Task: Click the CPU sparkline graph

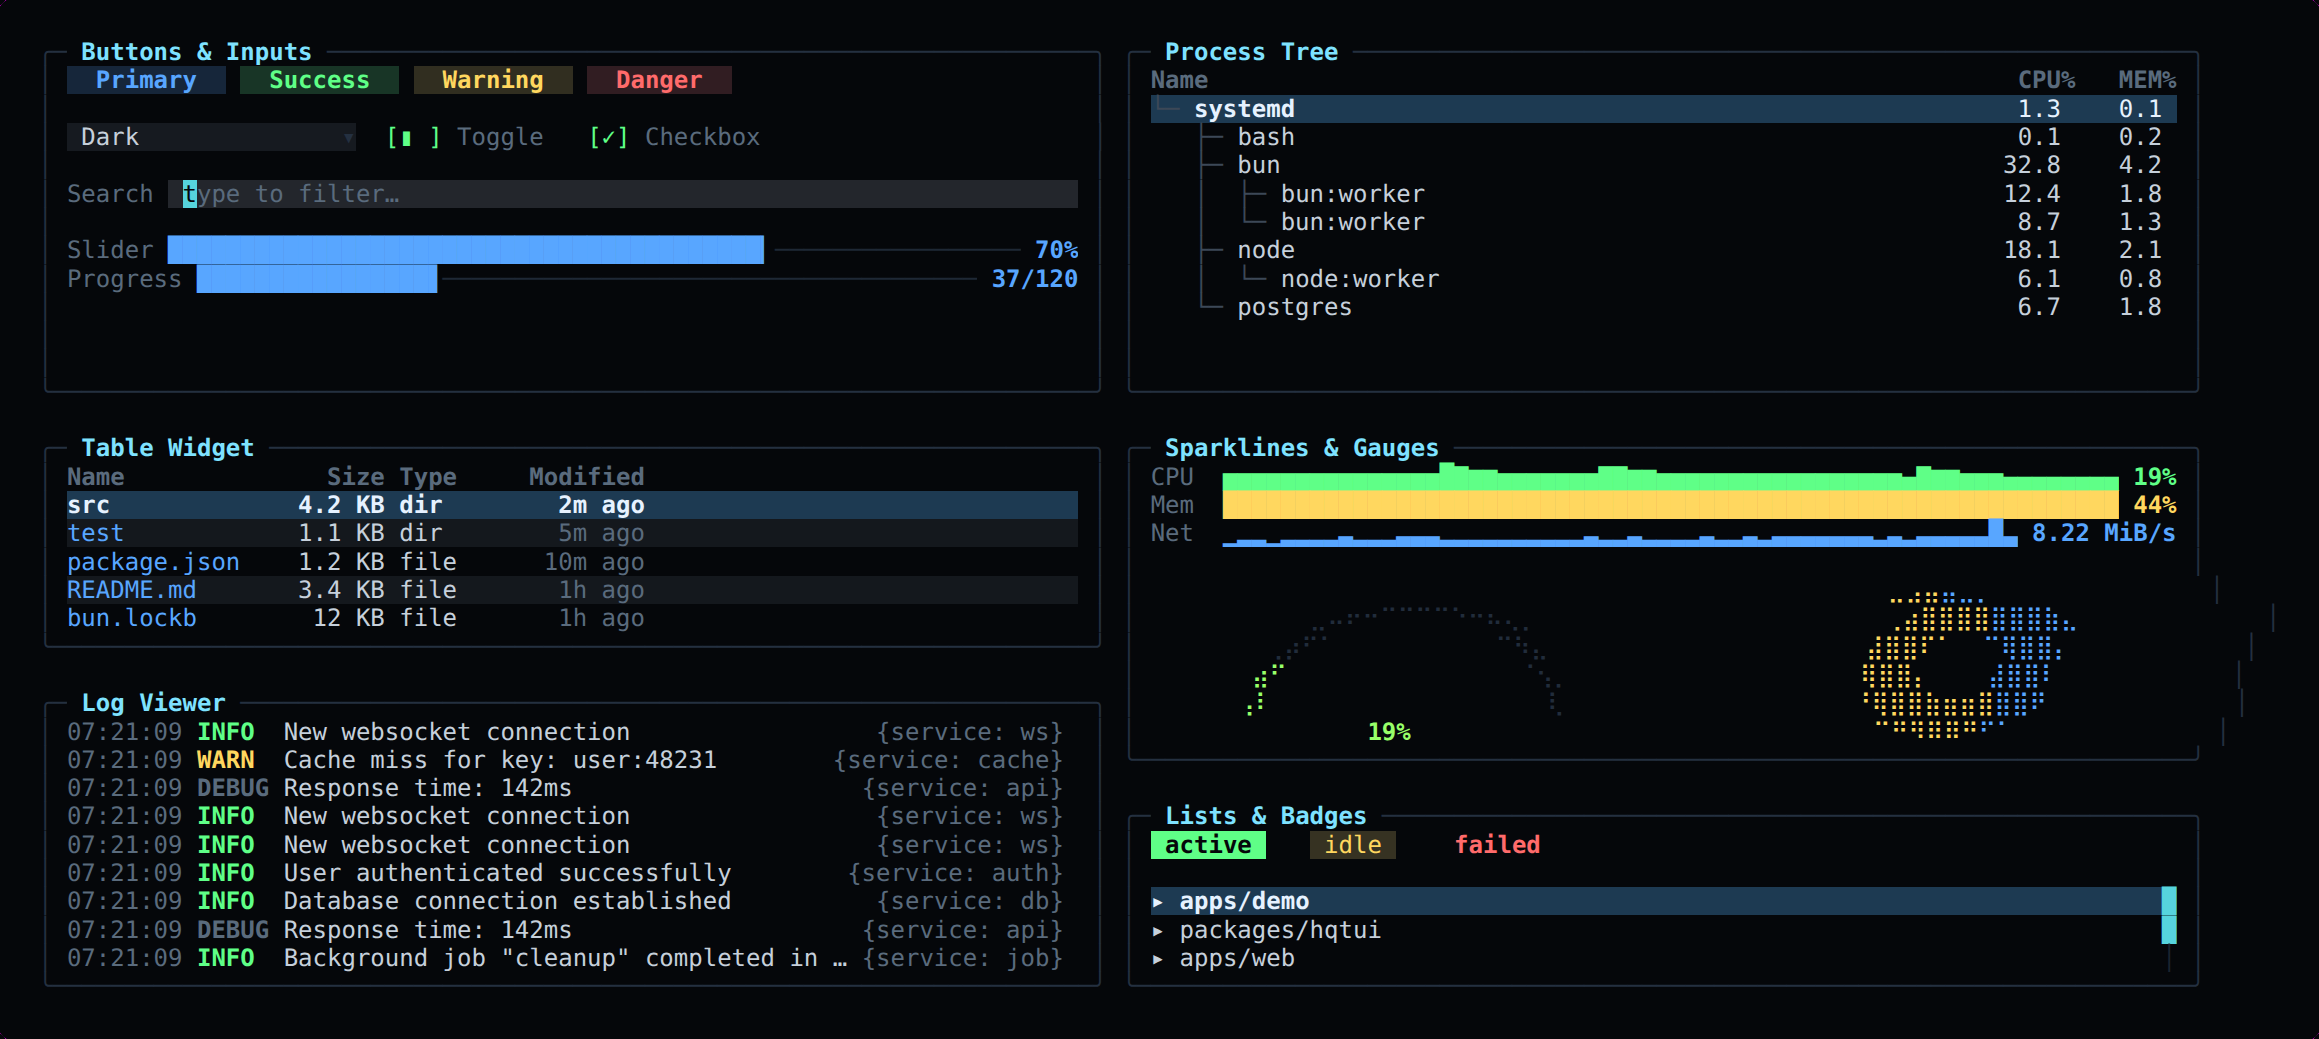Action: tap(1670, 477)
